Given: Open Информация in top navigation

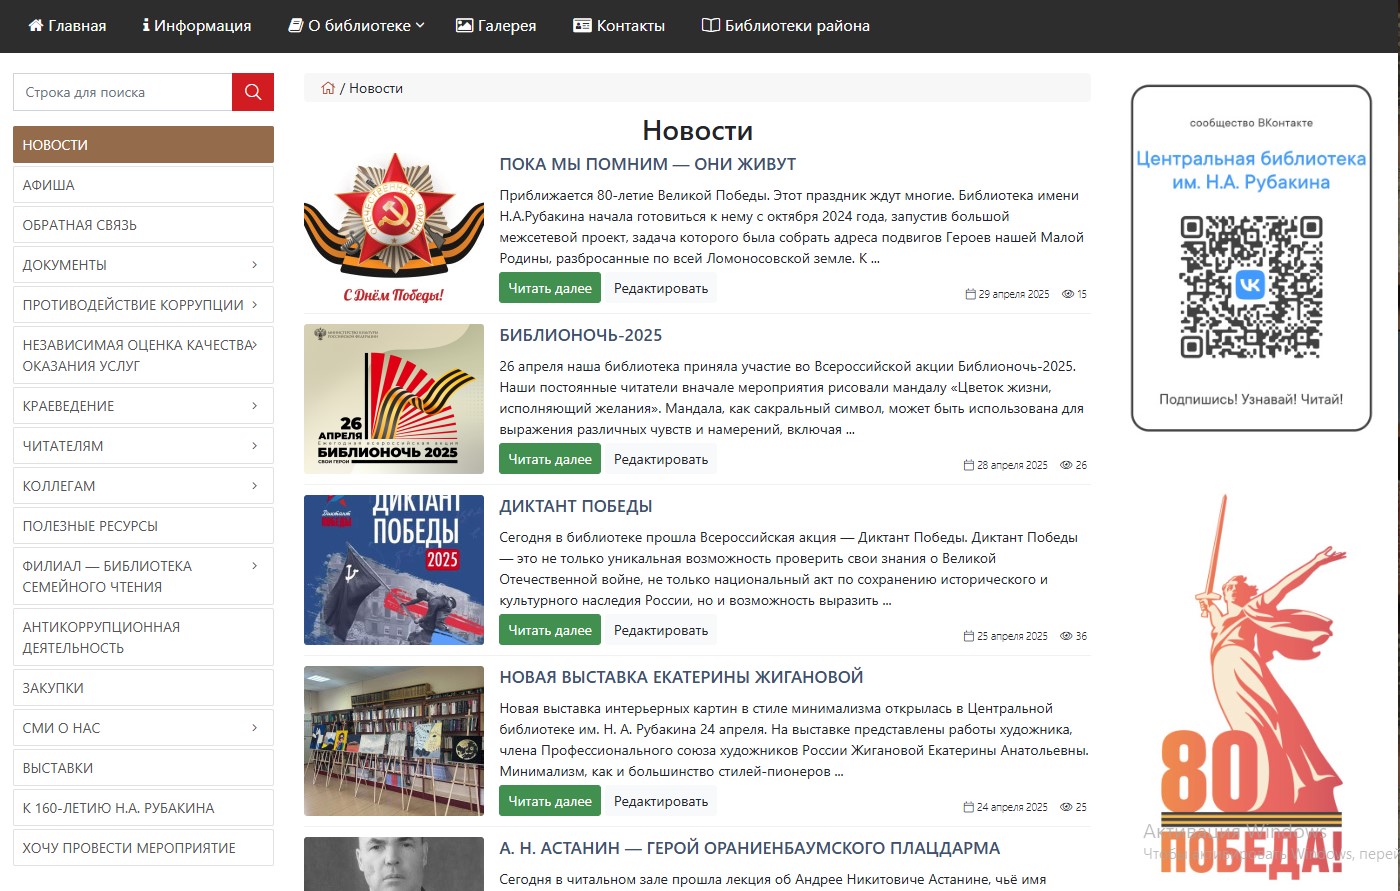Looking at the screenshot, I should (x=197, y=26).
